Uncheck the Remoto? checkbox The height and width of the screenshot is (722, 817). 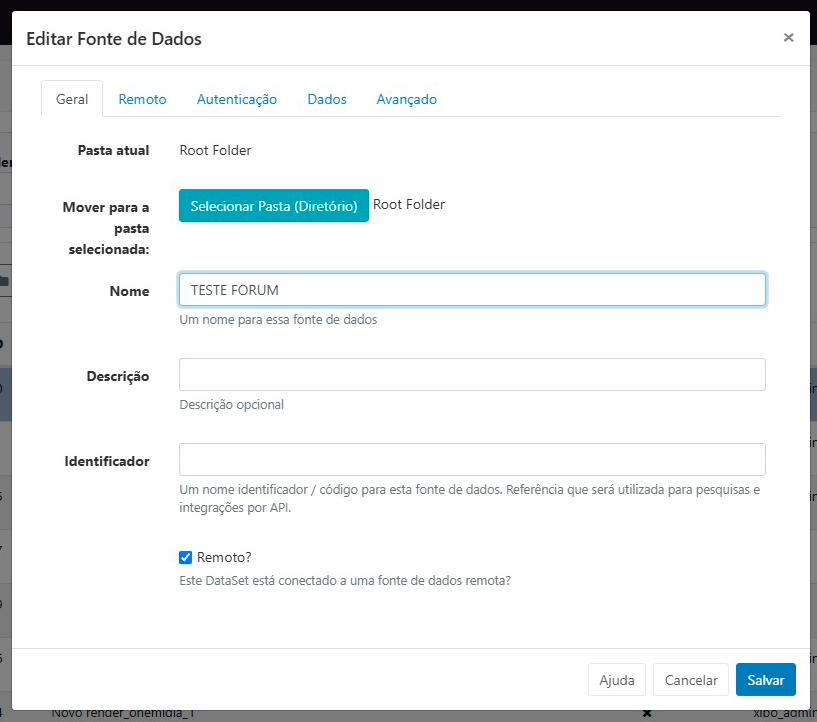pyautogui.click(x=184, y=558)
